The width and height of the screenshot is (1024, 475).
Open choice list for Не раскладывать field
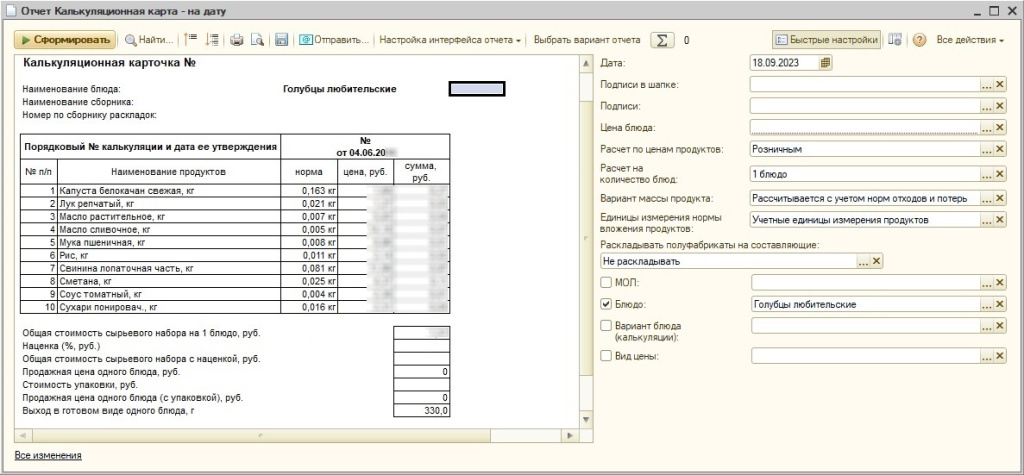863,261
